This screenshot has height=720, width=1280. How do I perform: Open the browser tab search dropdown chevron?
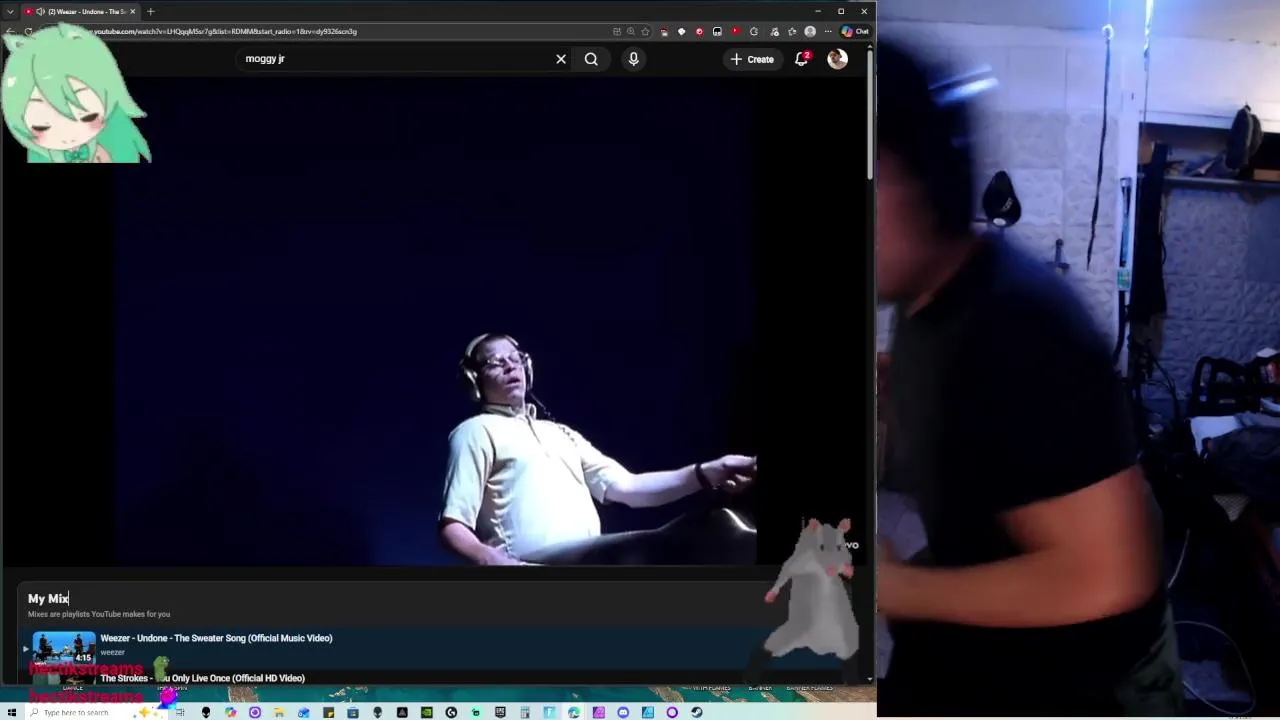click(x=10, y=11)
